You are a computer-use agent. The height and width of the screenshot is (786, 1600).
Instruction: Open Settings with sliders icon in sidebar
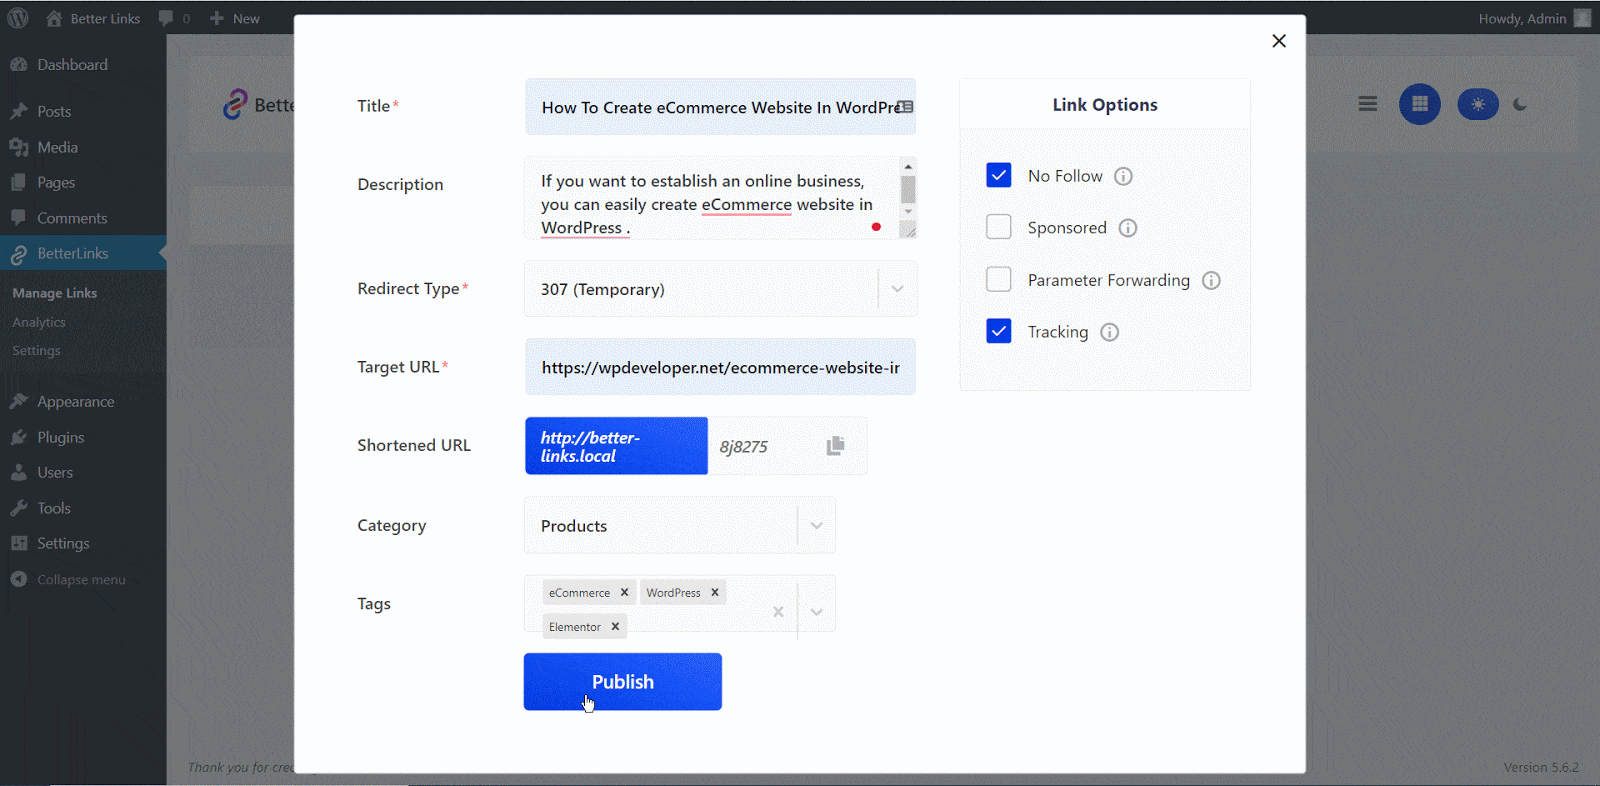(x=83, y=543)
